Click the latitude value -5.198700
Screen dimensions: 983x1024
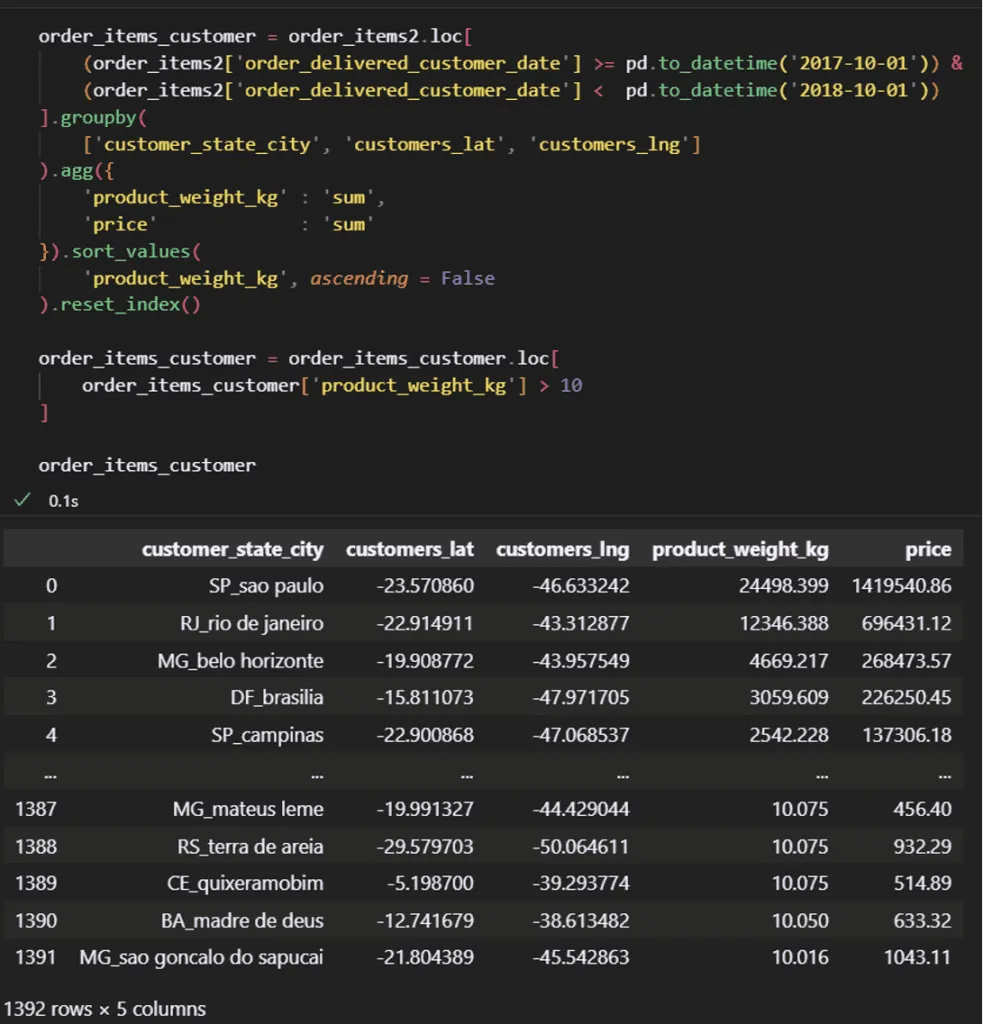pos(430,884)
